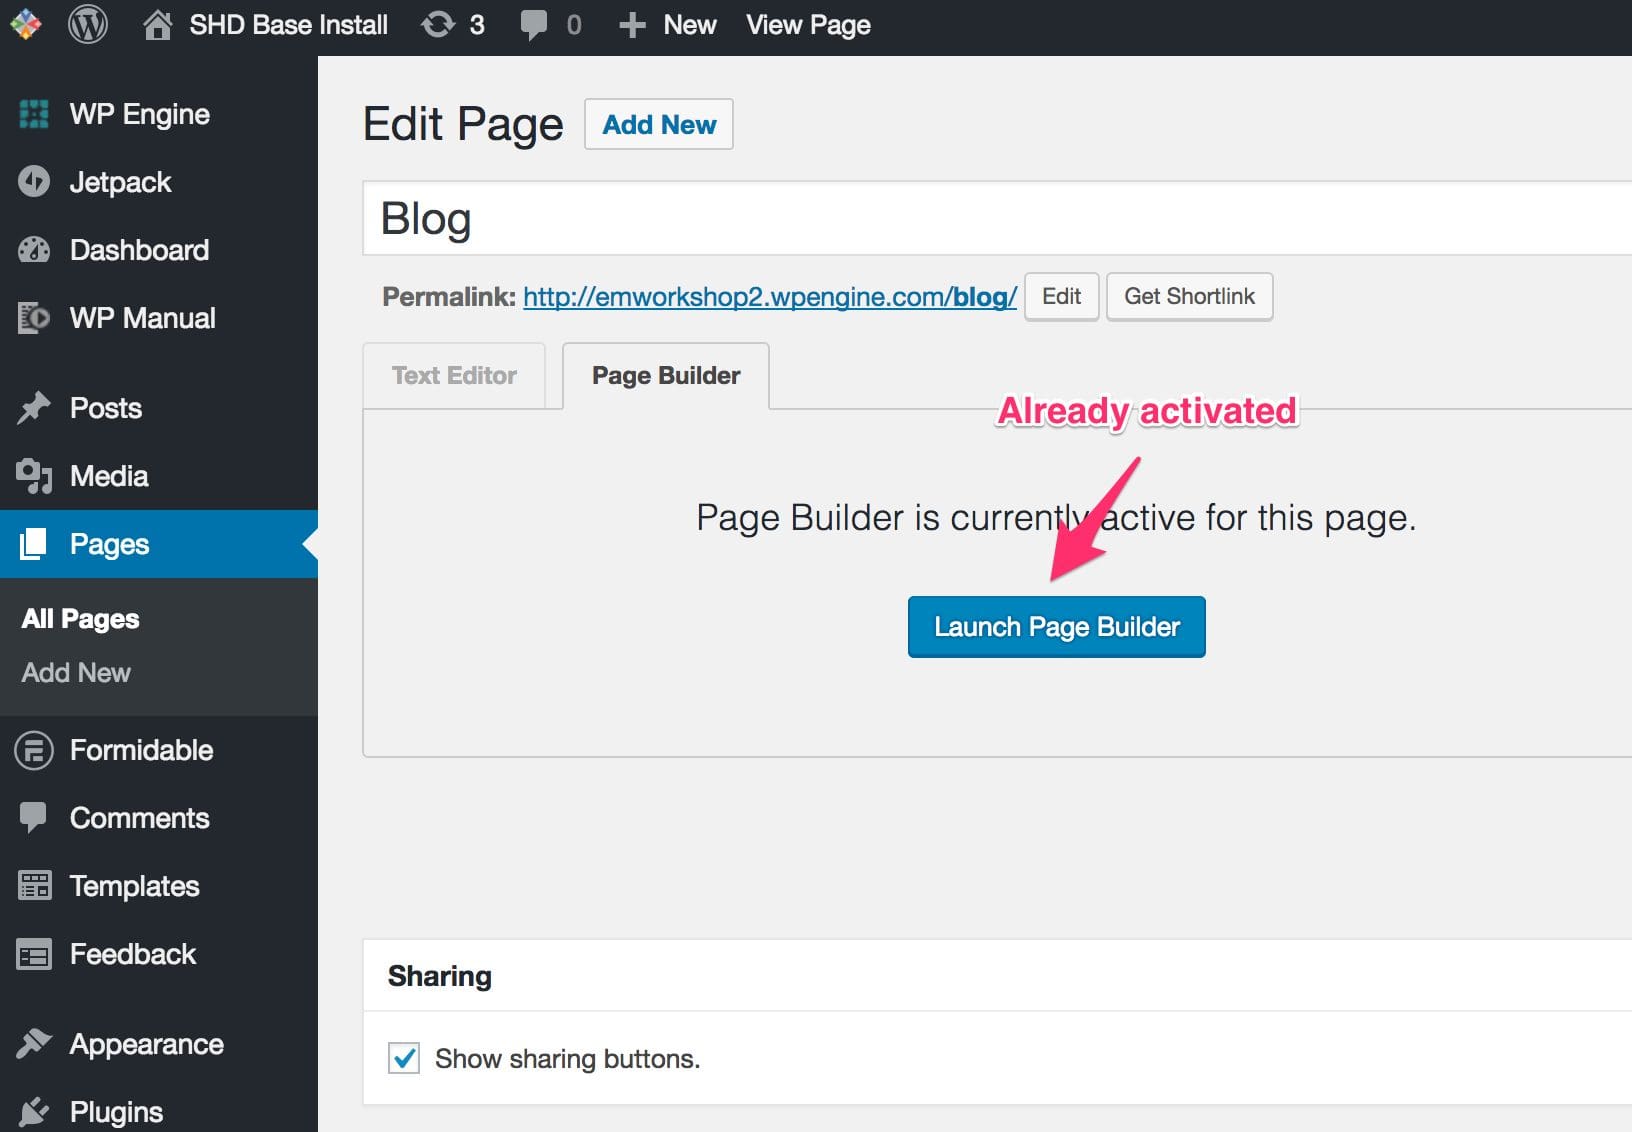Viewport: 1632px width, 1132px height.
Task: Click the Posts pushpin icon
Action: (x=34, y=408)
